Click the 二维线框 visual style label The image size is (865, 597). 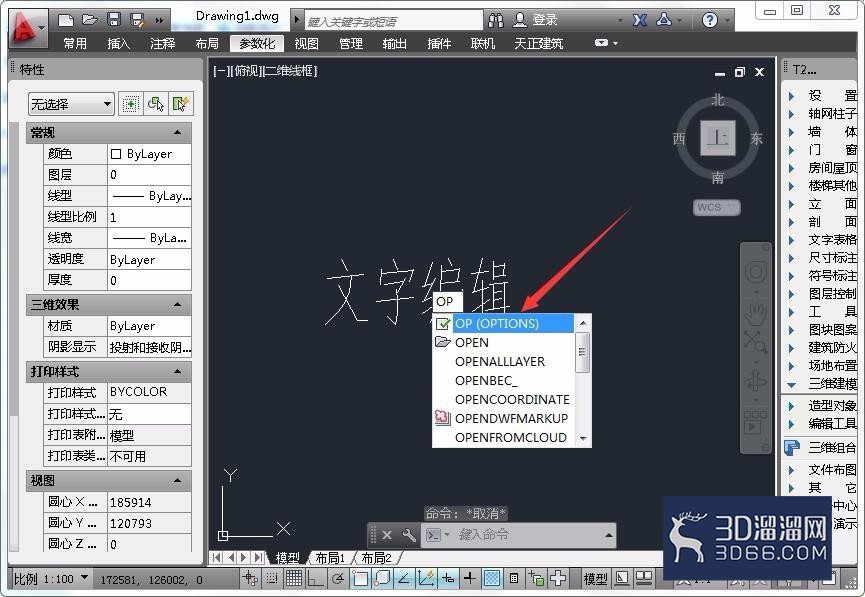point(290,71)
